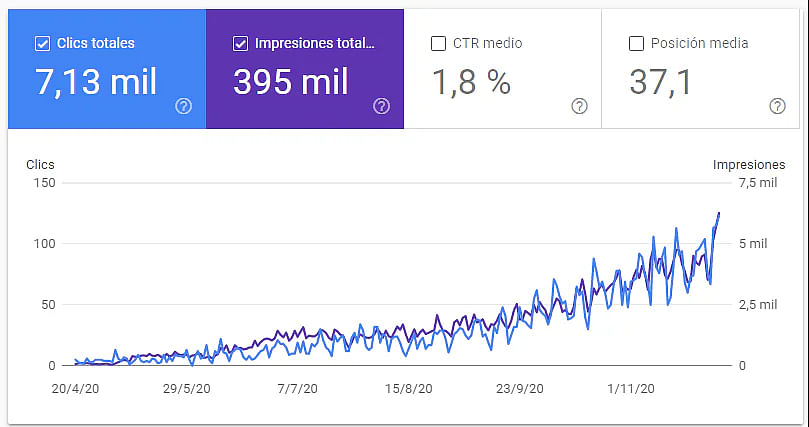Screen dimensions: 809x427
Task: Click the 7,13 mil clicks value
Action: pos(96,82)
